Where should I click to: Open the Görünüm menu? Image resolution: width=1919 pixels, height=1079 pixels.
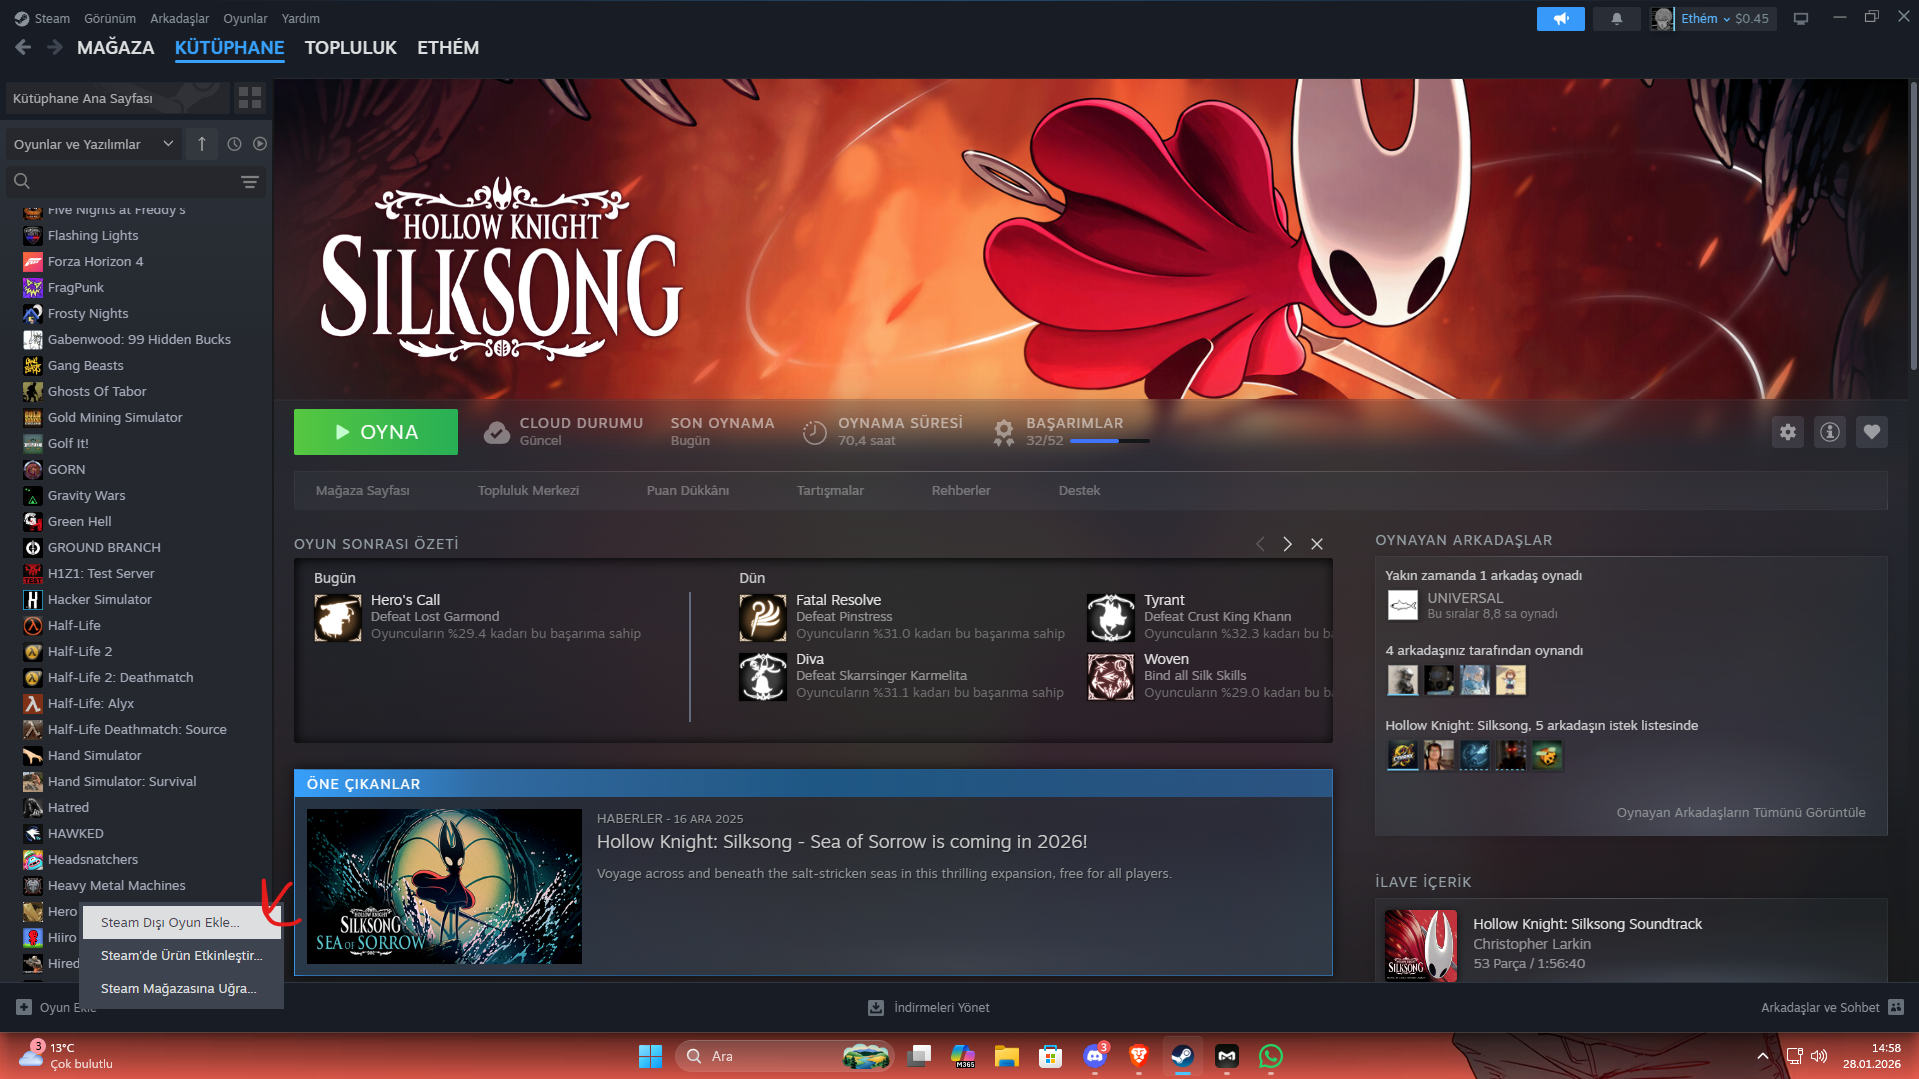(110, 19)
